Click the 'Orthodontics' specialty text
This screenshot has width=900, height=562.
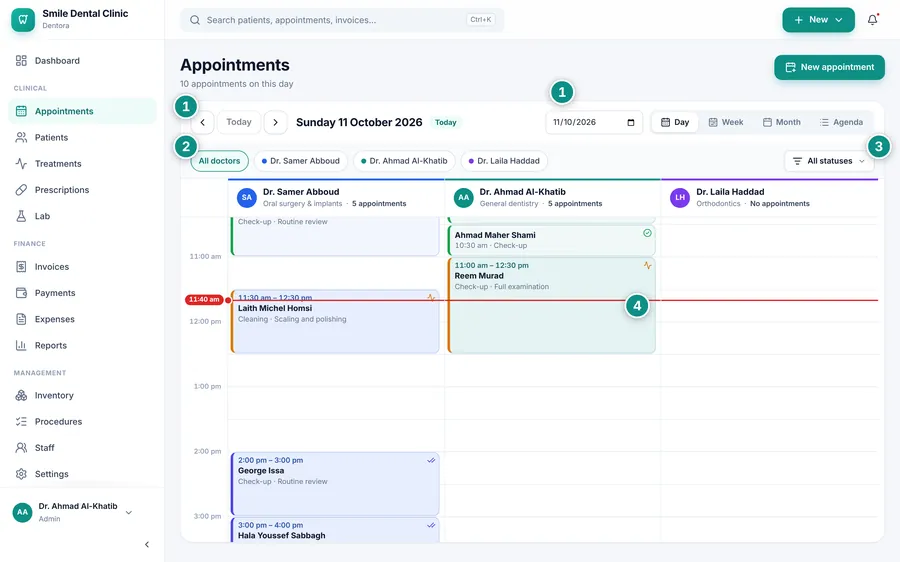(x=718, y=204)
